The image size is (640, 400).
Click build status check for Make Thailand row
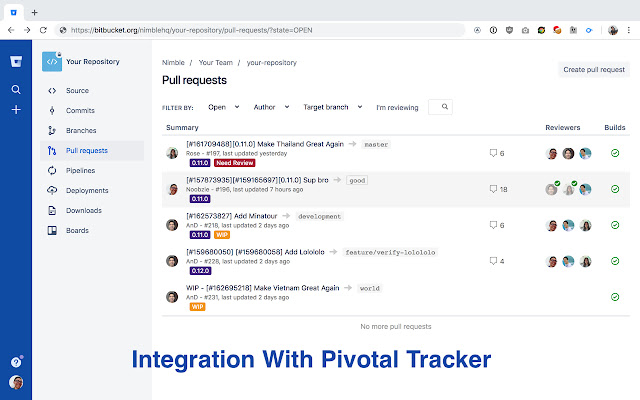tap(615, 153)
